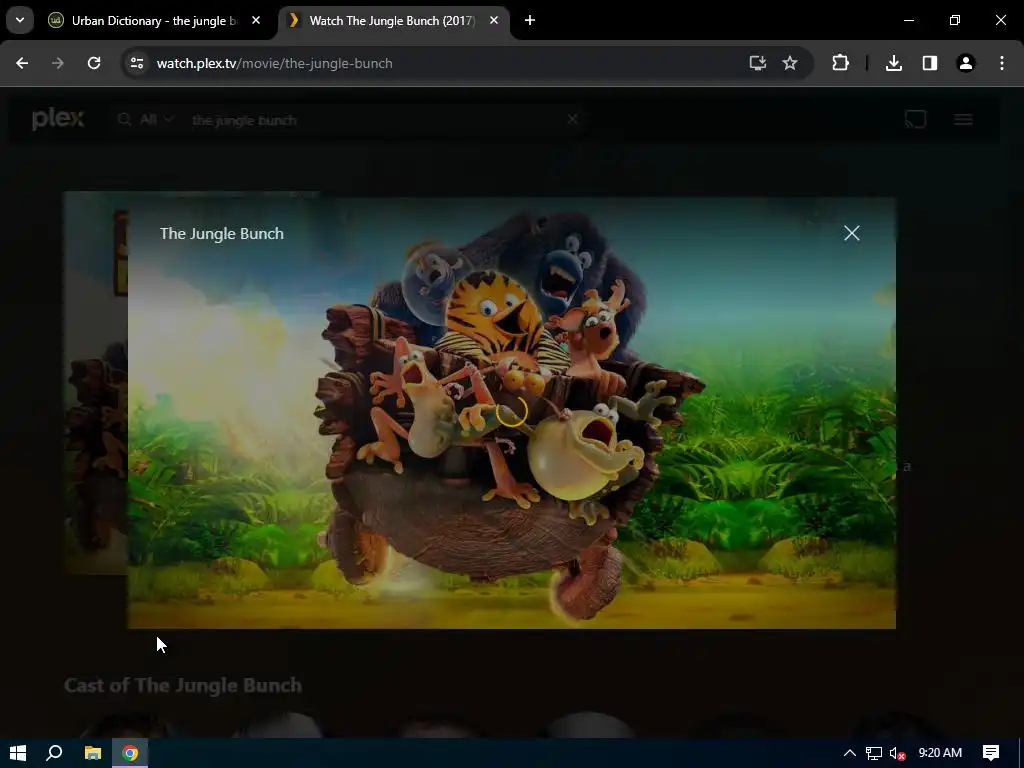This screenshot has height=768, width=1024.
Task: Click the muted volume icon
Action: pos(897,754)
